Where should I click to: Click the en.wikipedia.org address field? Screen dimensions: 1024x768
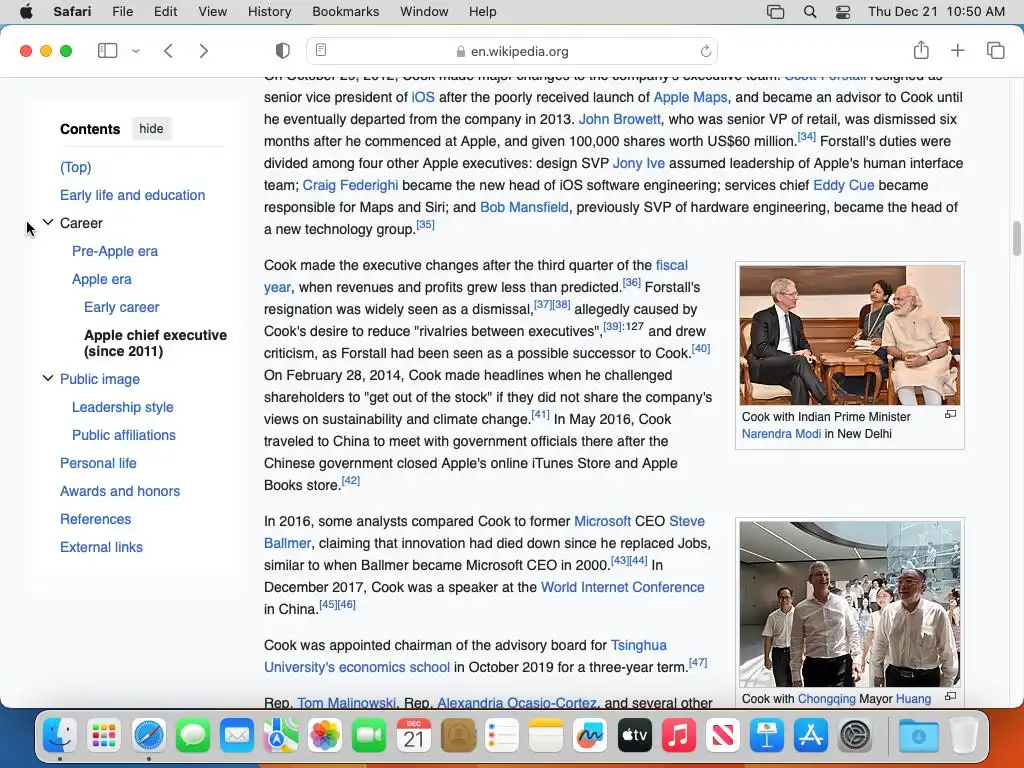(512, 51)
